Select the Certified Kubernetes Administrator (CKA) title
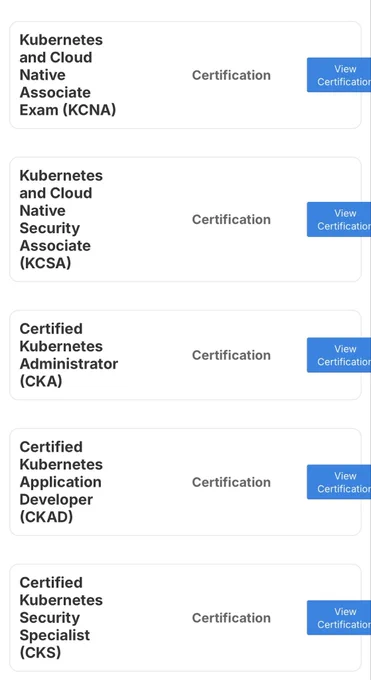The height and width of the screenshot is (680, 371). pos(69,355)
